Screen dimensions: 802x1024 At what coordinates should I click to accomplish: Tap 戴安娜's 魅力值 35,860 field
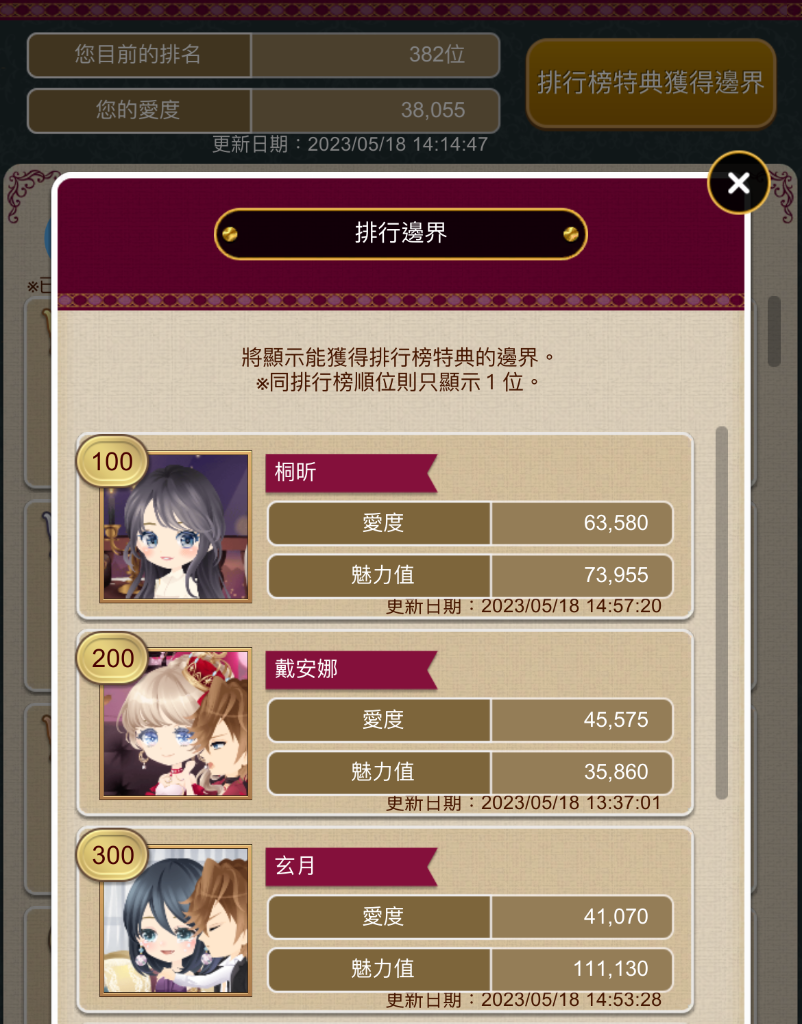[x=470, y=773]
